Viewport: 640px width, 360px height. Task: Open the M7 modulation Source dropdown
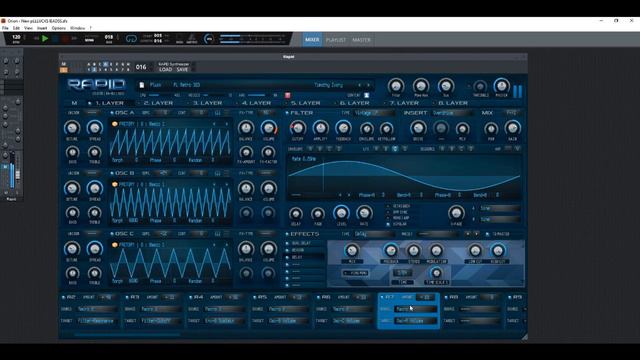(416, 309)
